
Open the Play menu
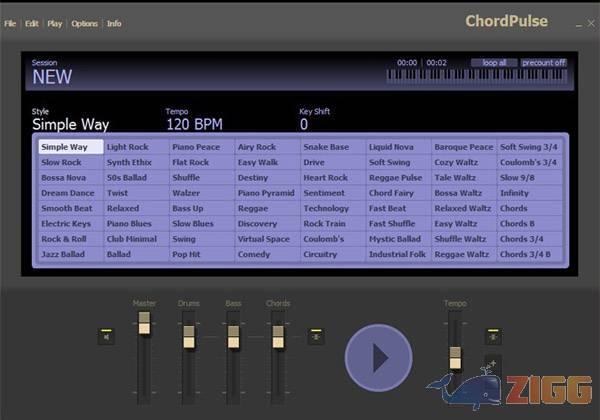click(x=54, y=23)
